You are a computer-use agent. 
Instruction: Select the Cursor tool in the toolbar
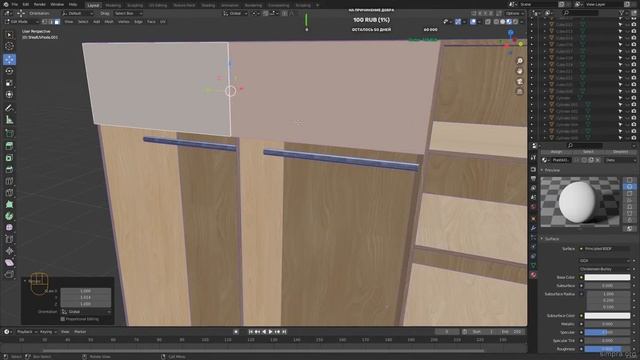tap(9, 46)
